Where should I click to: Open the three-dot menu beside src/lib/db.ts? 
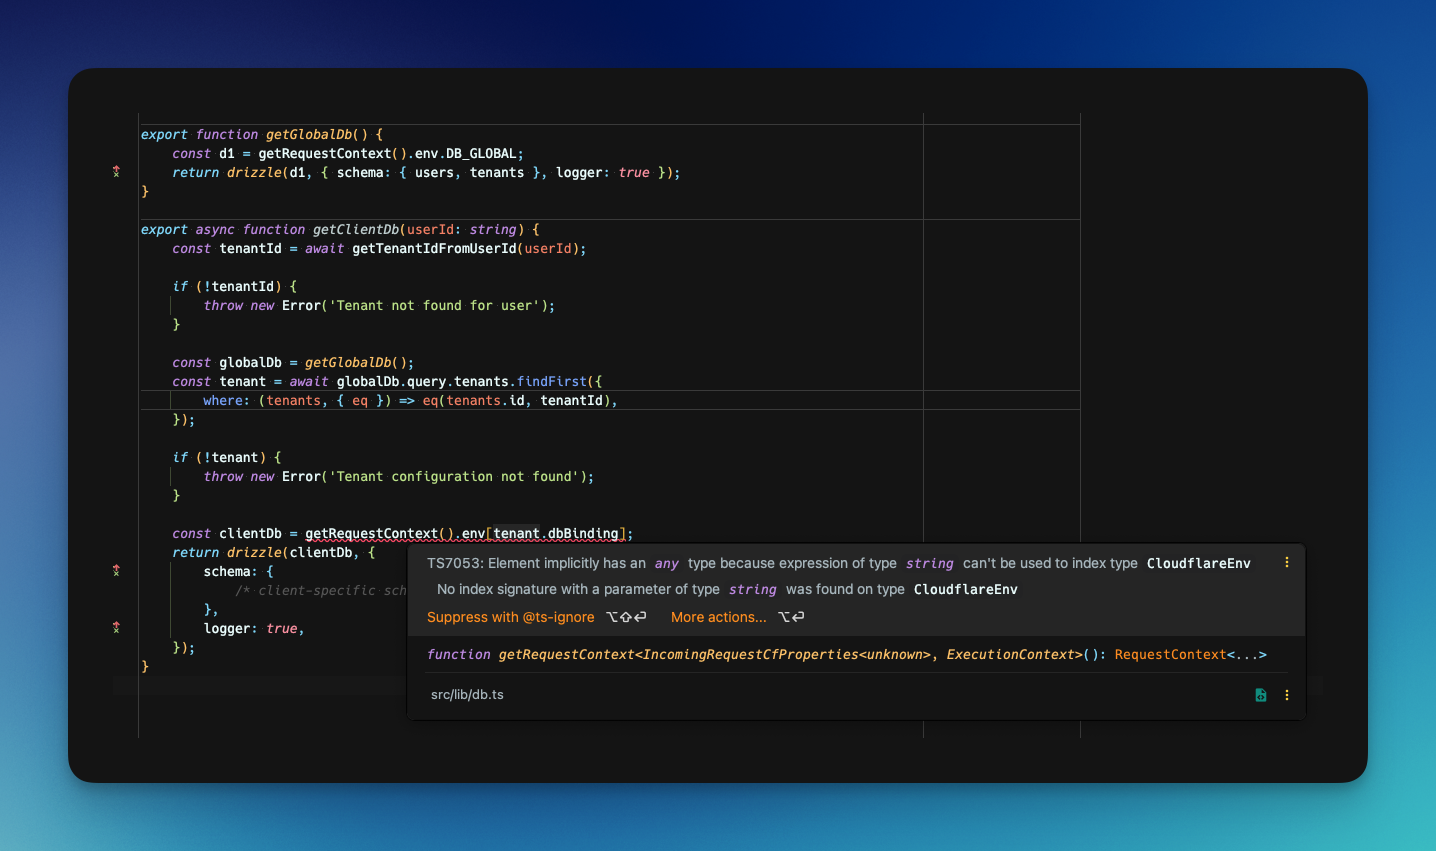1287,695
